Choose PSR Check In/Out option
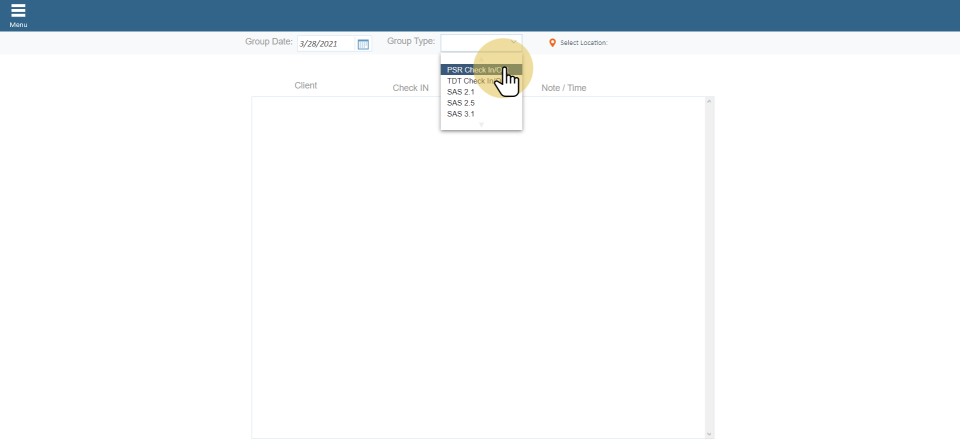Viewport: 960px width, 442px height. pyautogui.click(x=468, y=70)
